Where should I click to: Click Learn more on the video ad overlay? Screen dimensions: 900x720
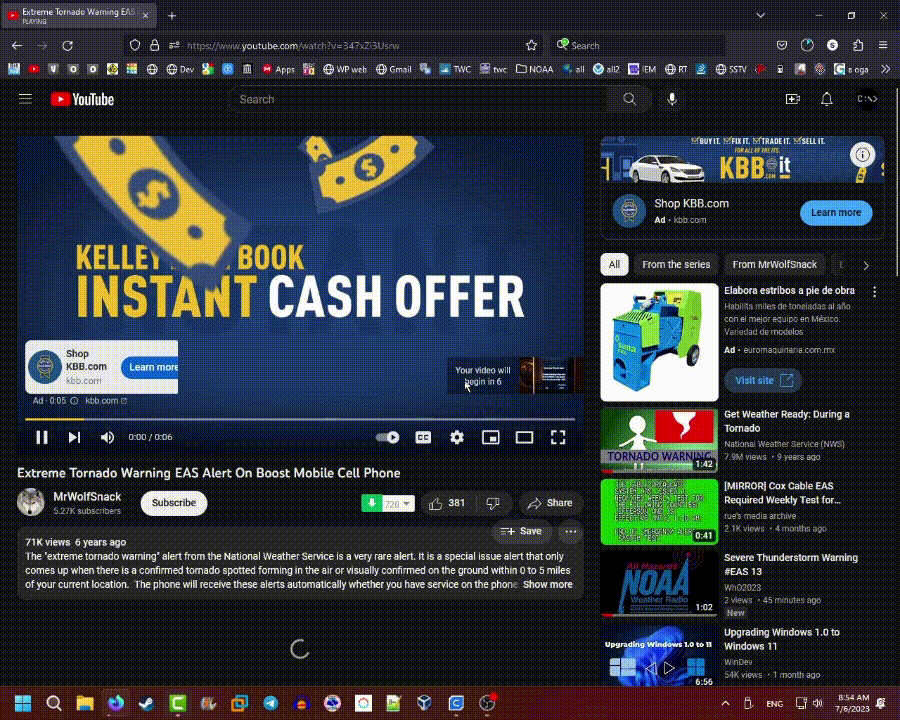pos(150,367)
